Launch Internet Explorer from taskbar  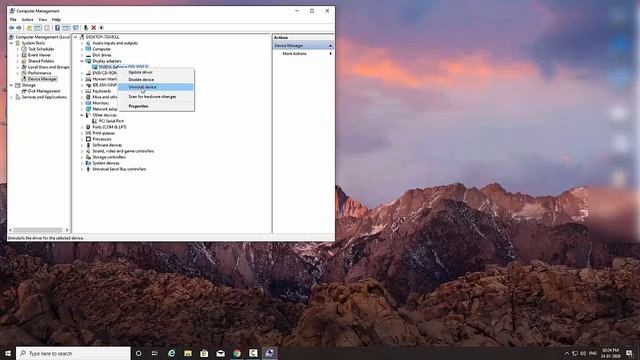tap(171, 353)
